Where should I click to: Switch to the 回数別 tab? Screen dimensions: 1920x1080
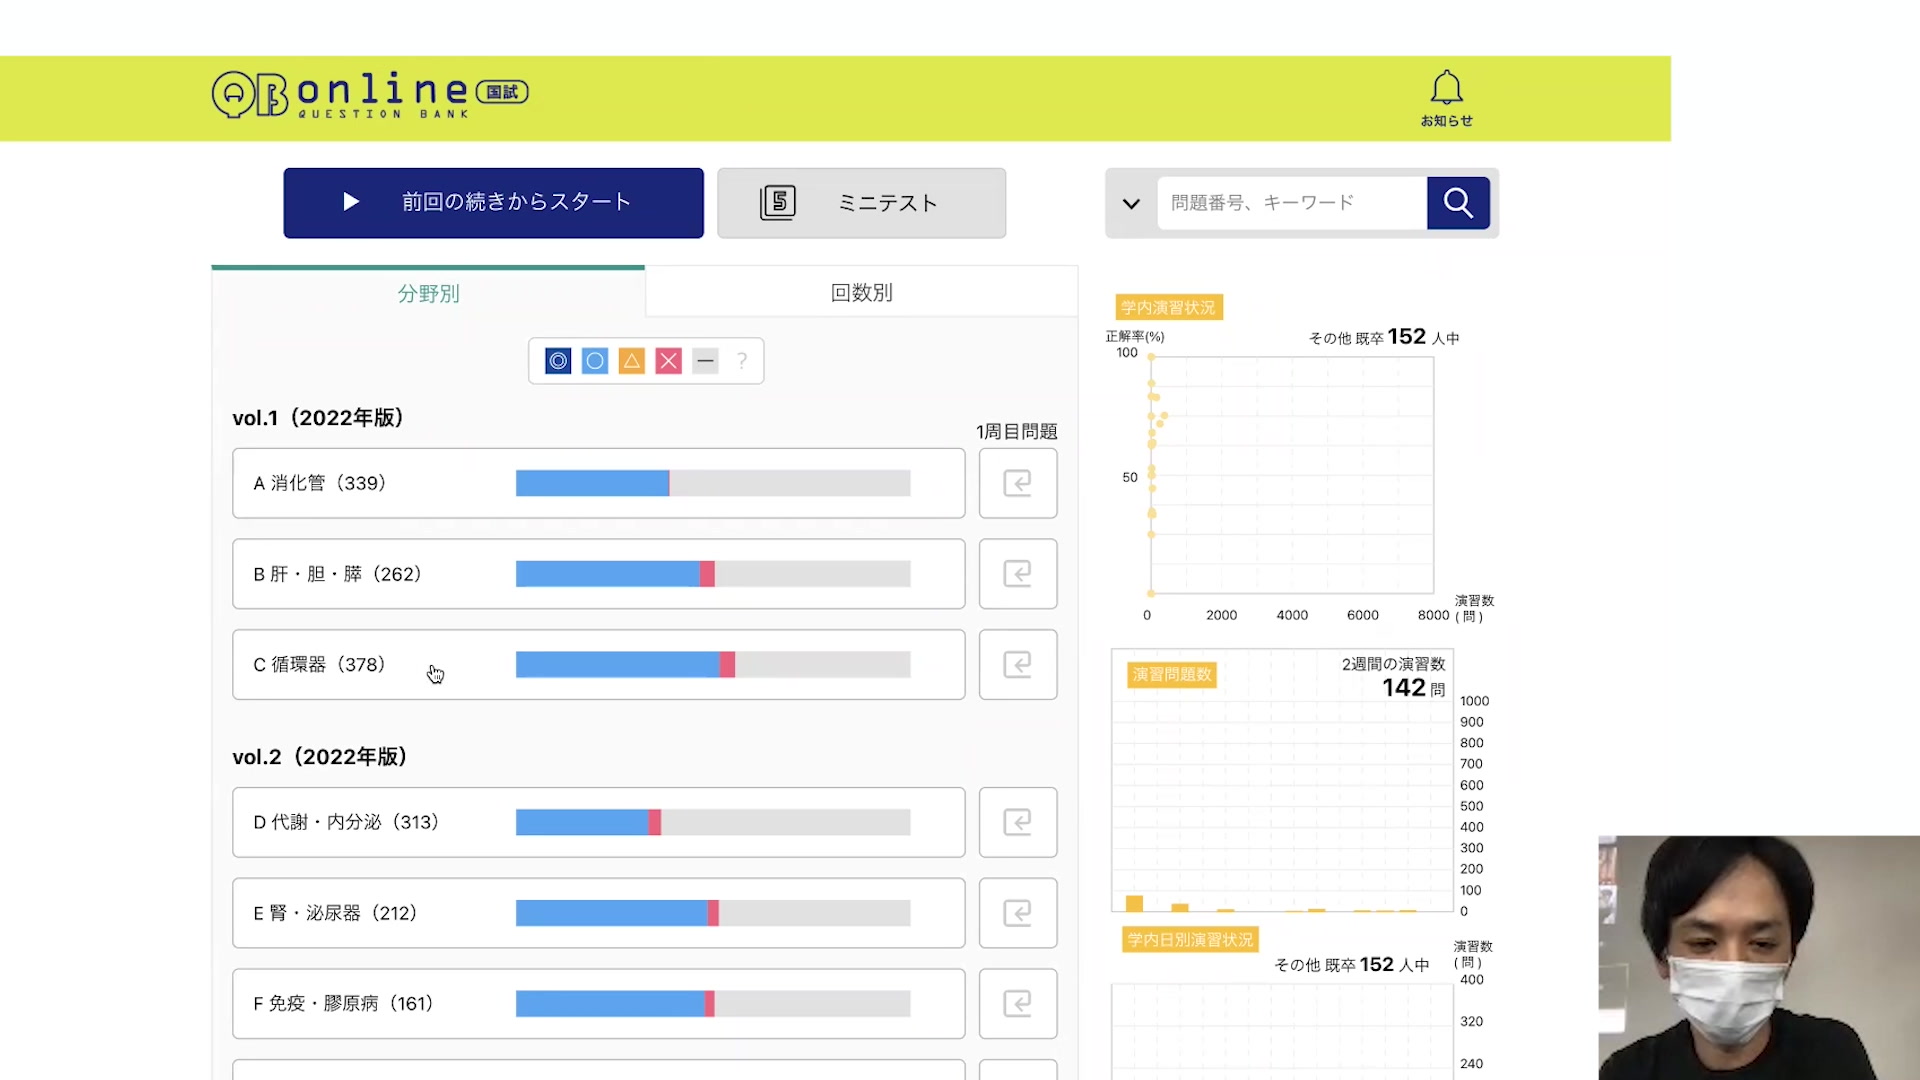[861, 293]
